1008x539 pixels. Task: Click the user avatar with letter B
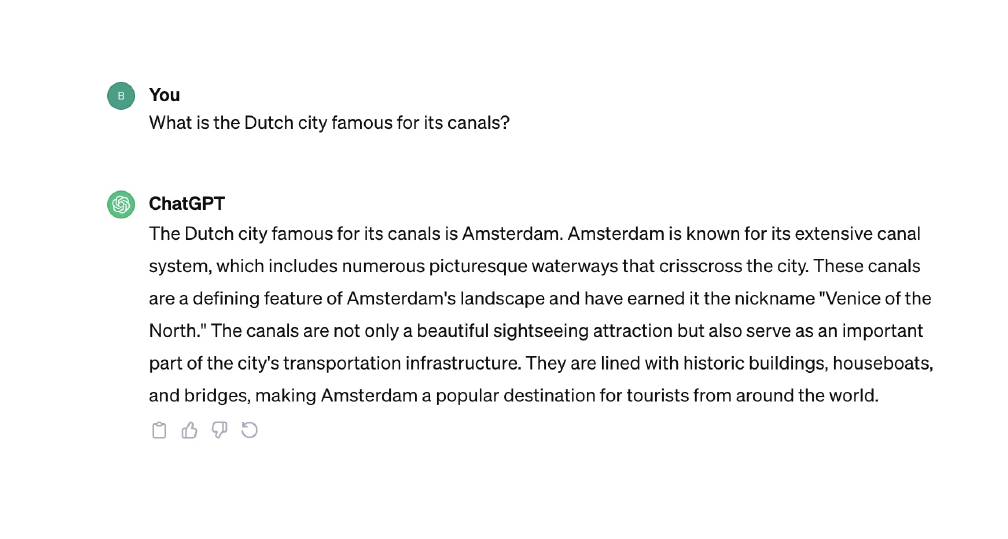click(x=121, y=96)
